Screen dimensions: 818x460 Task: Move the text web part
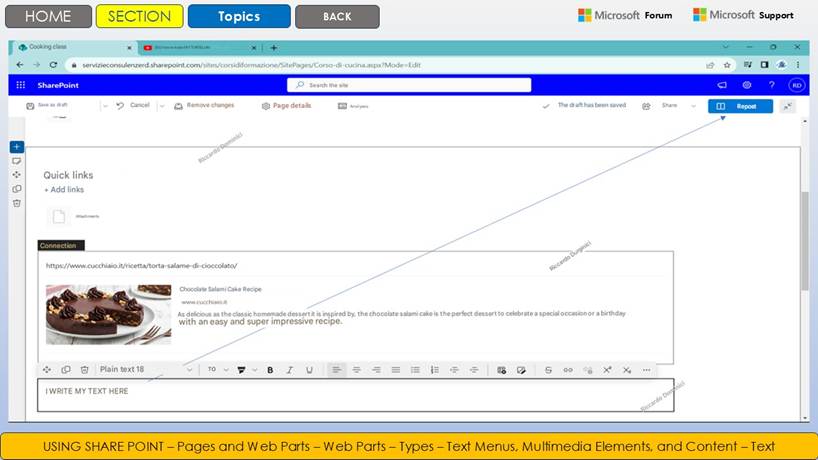click(x=46, y=370)
